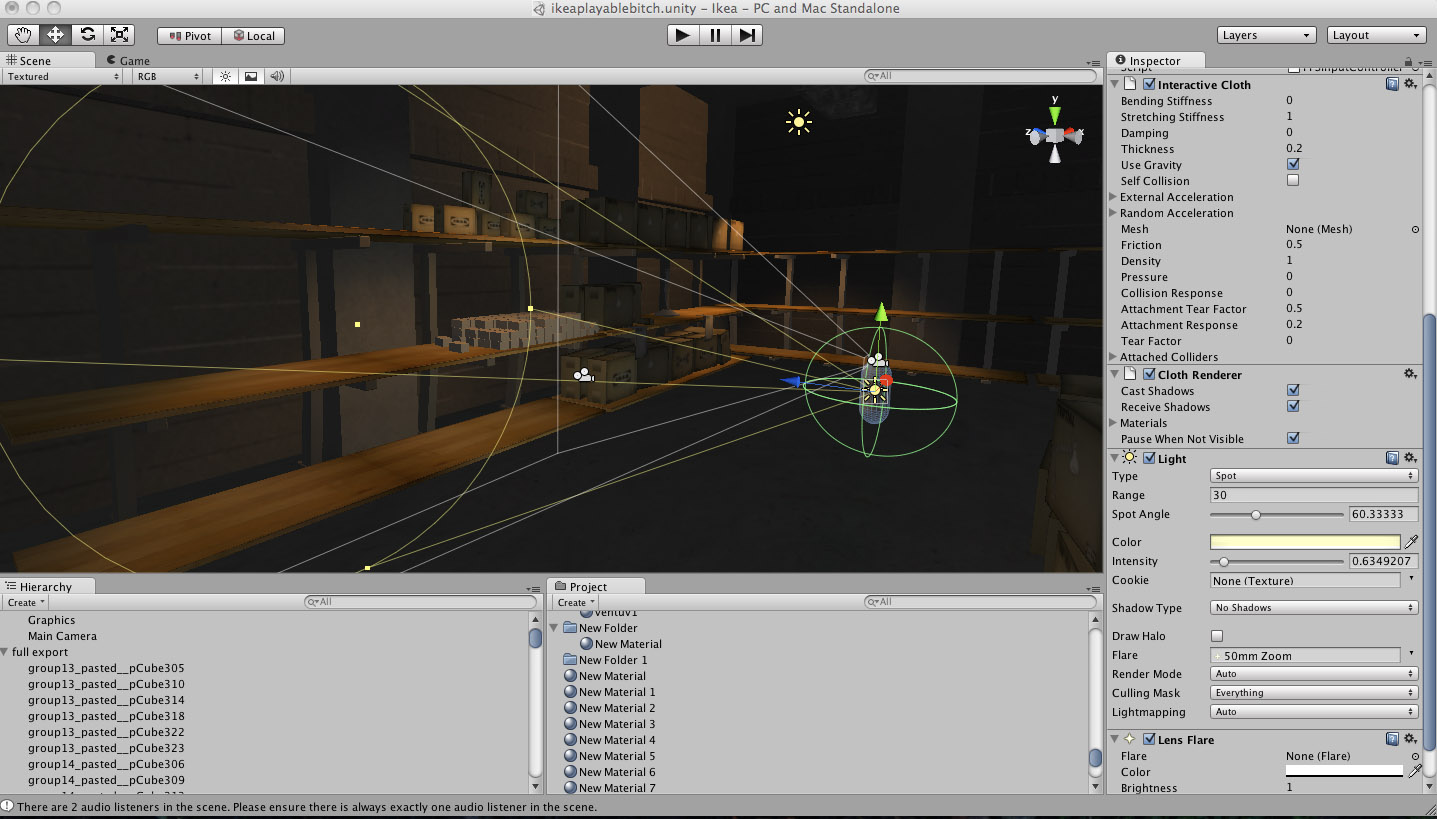
Task: Select the Hand tool in toolbar
Action: pyautogui.click(x=23, y=35)
